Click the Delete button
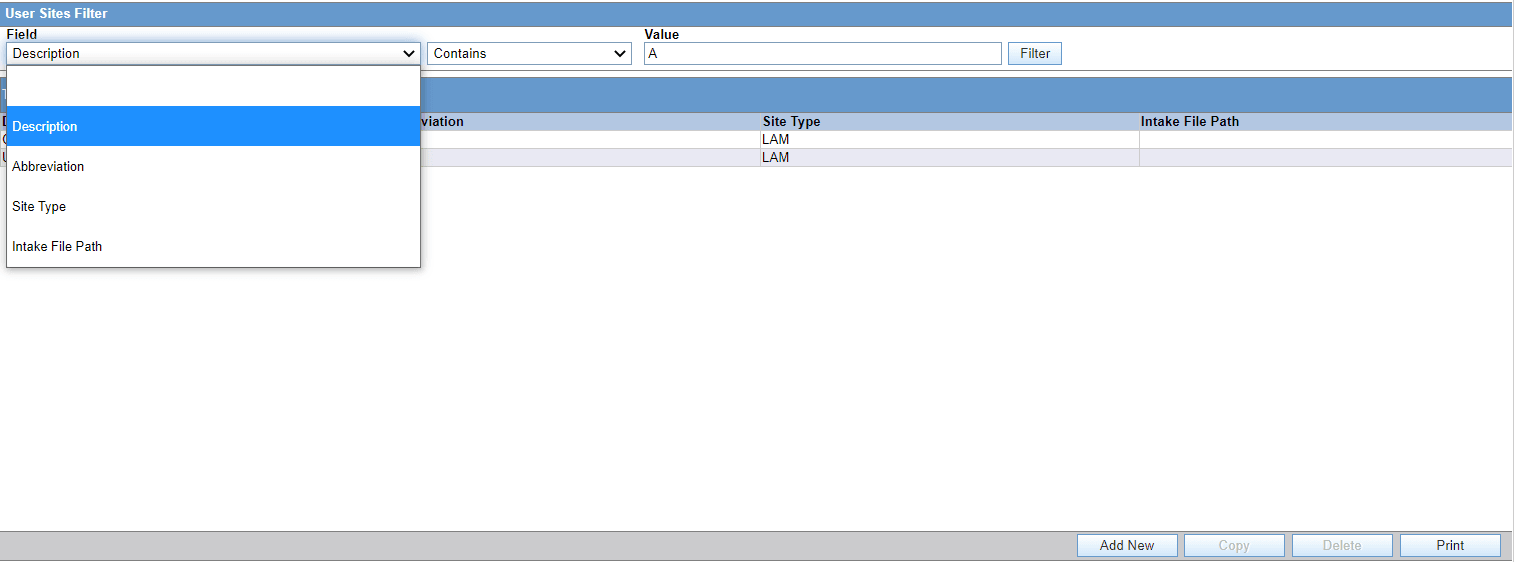Viewport: 1514px width, 562px height. [x=1342, y=545]
